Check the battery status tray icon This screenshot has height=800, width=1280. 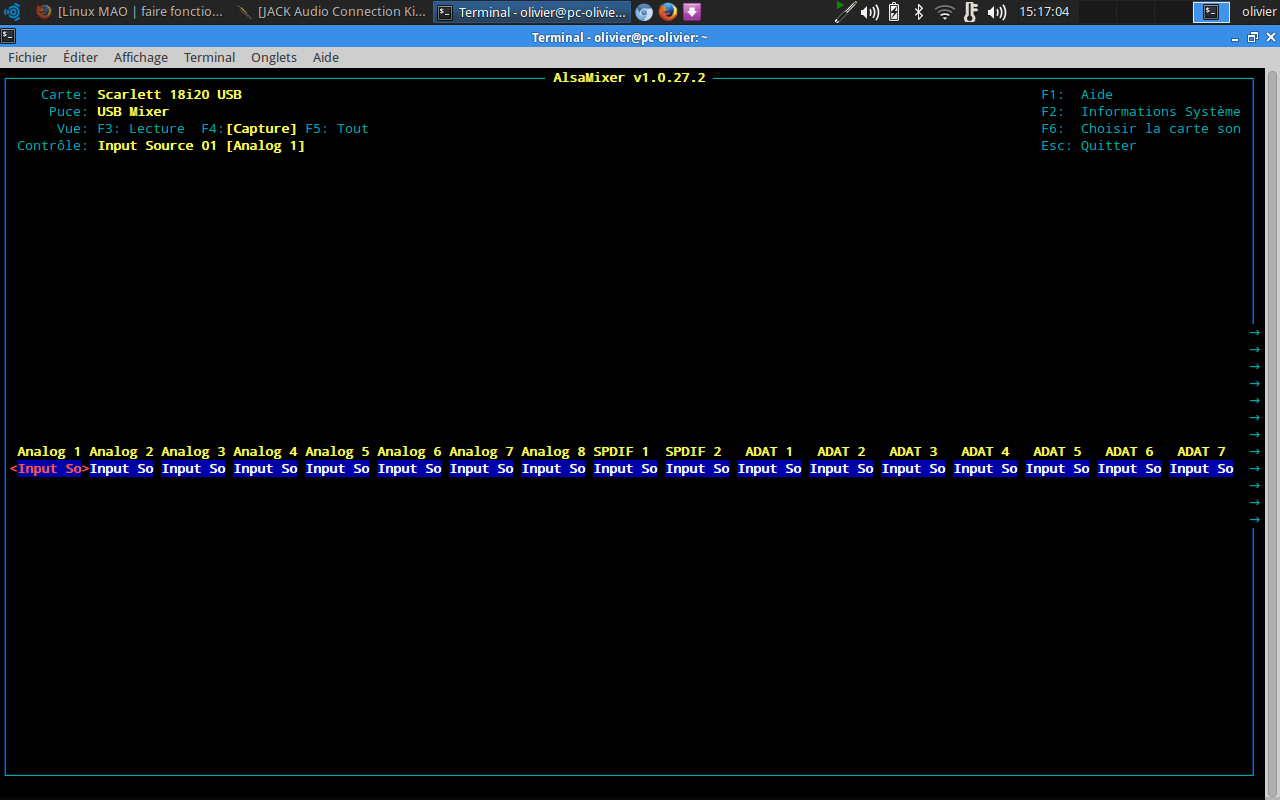(894, 12)
